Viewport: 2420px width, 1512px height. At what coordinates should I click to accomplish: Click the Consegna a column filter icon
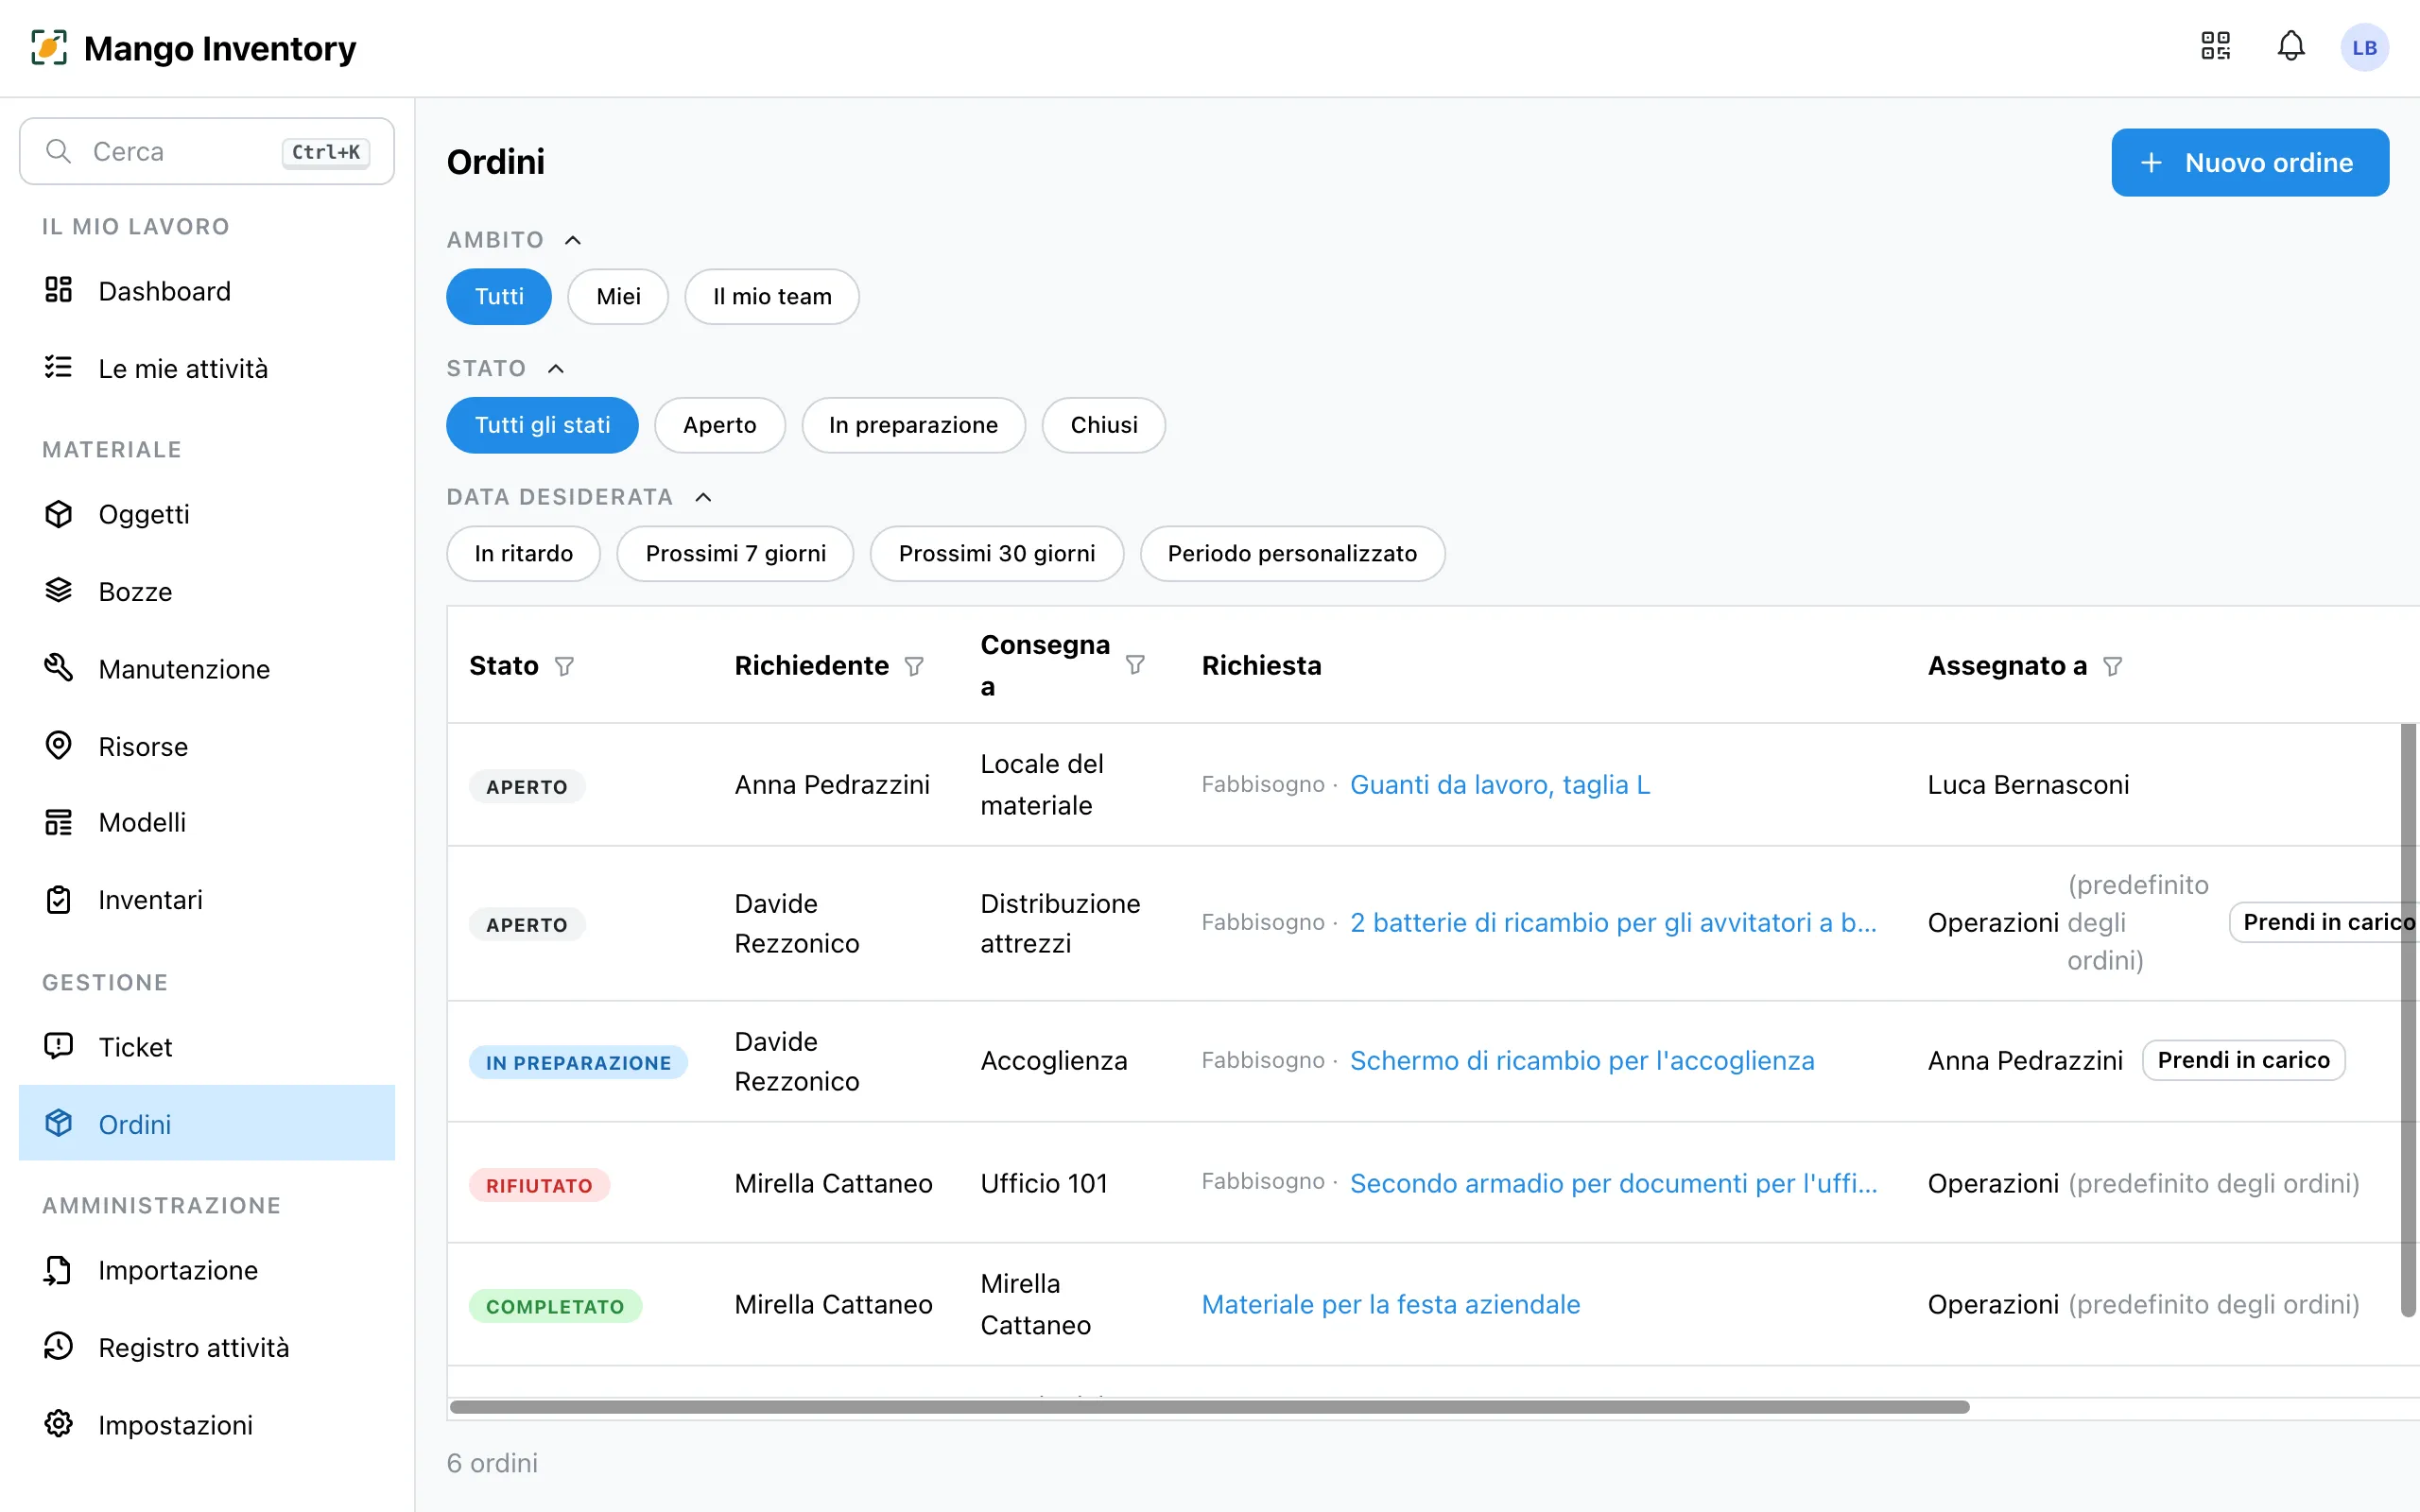[x=1135, y=665]
